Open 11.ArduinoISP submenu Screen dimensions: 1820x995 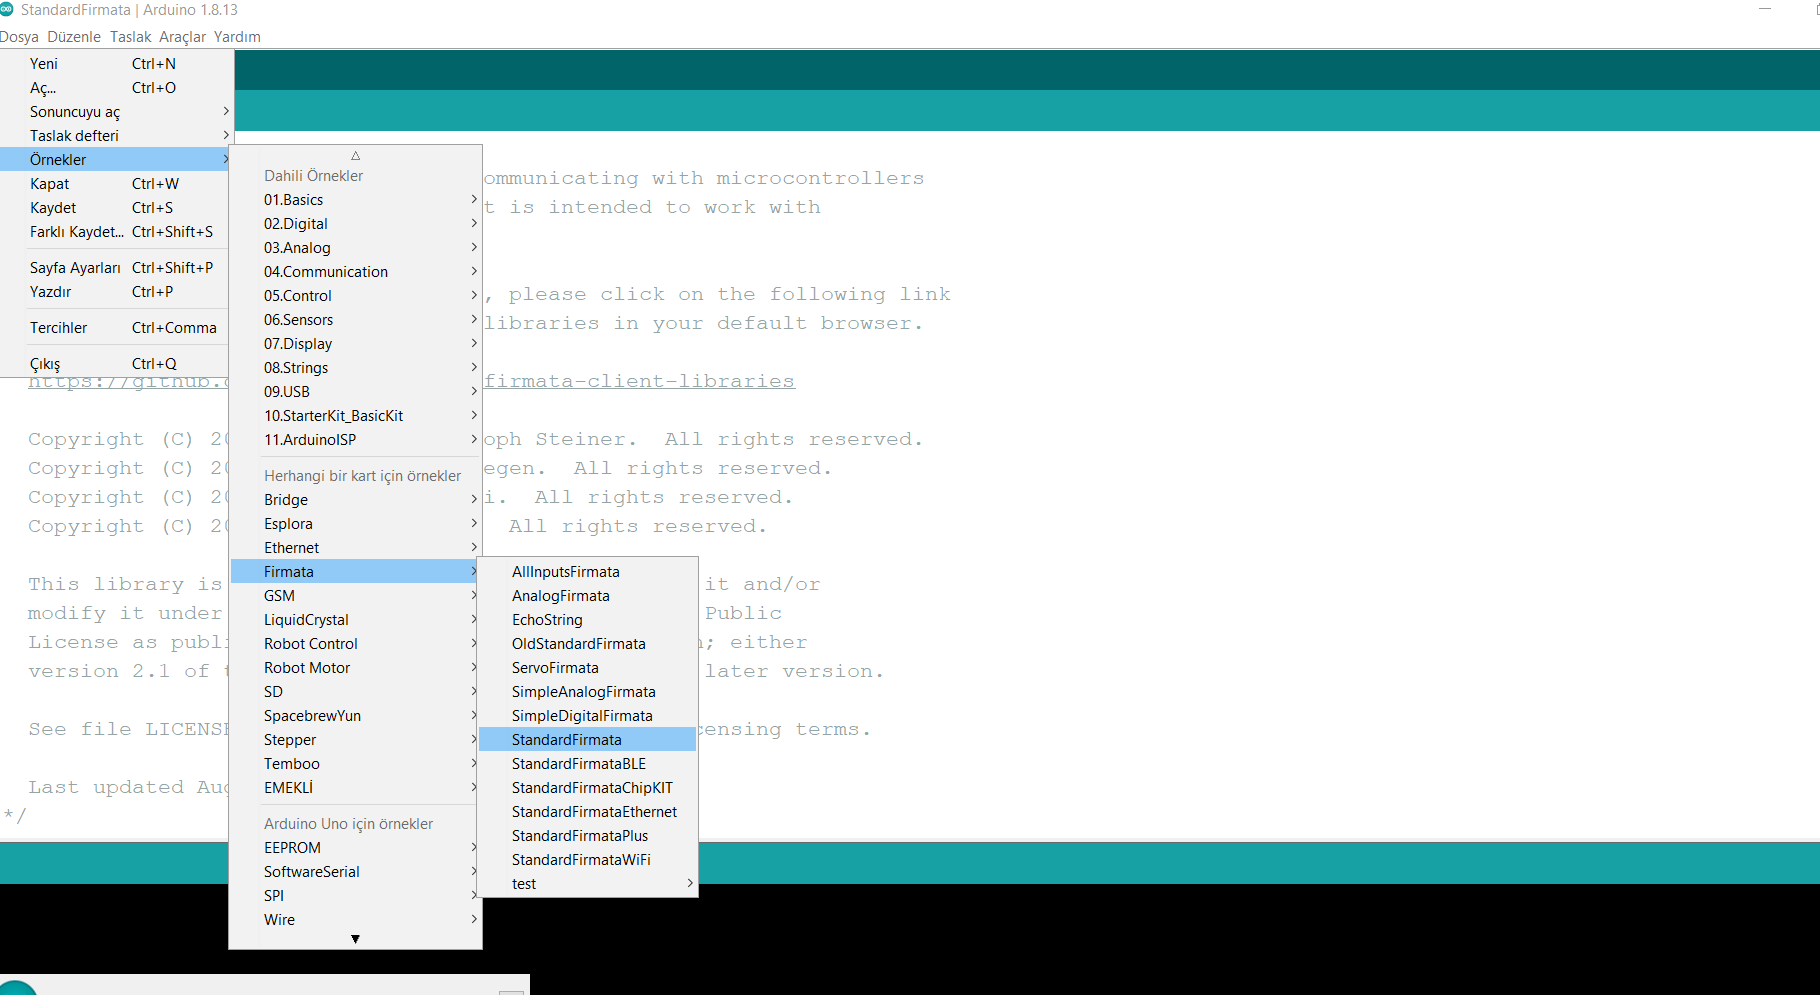click(x=356, y=440)
